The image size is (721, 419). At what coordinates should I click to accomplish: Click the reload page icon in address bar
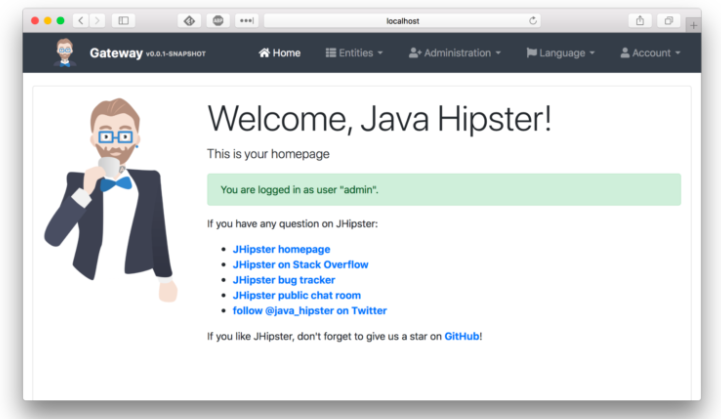click(532, 20)
